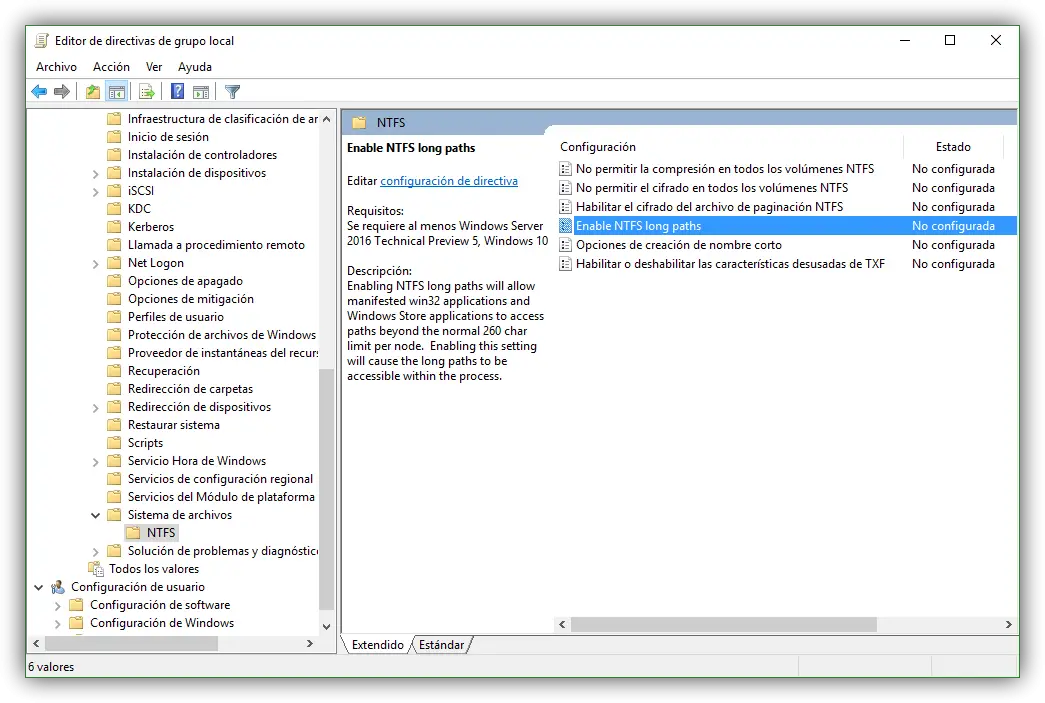This screenshot has width=1045, height=703.
Task: Select No permitir el cifrado en todos los volúmenes NTFS
Action: coord(712,188)
